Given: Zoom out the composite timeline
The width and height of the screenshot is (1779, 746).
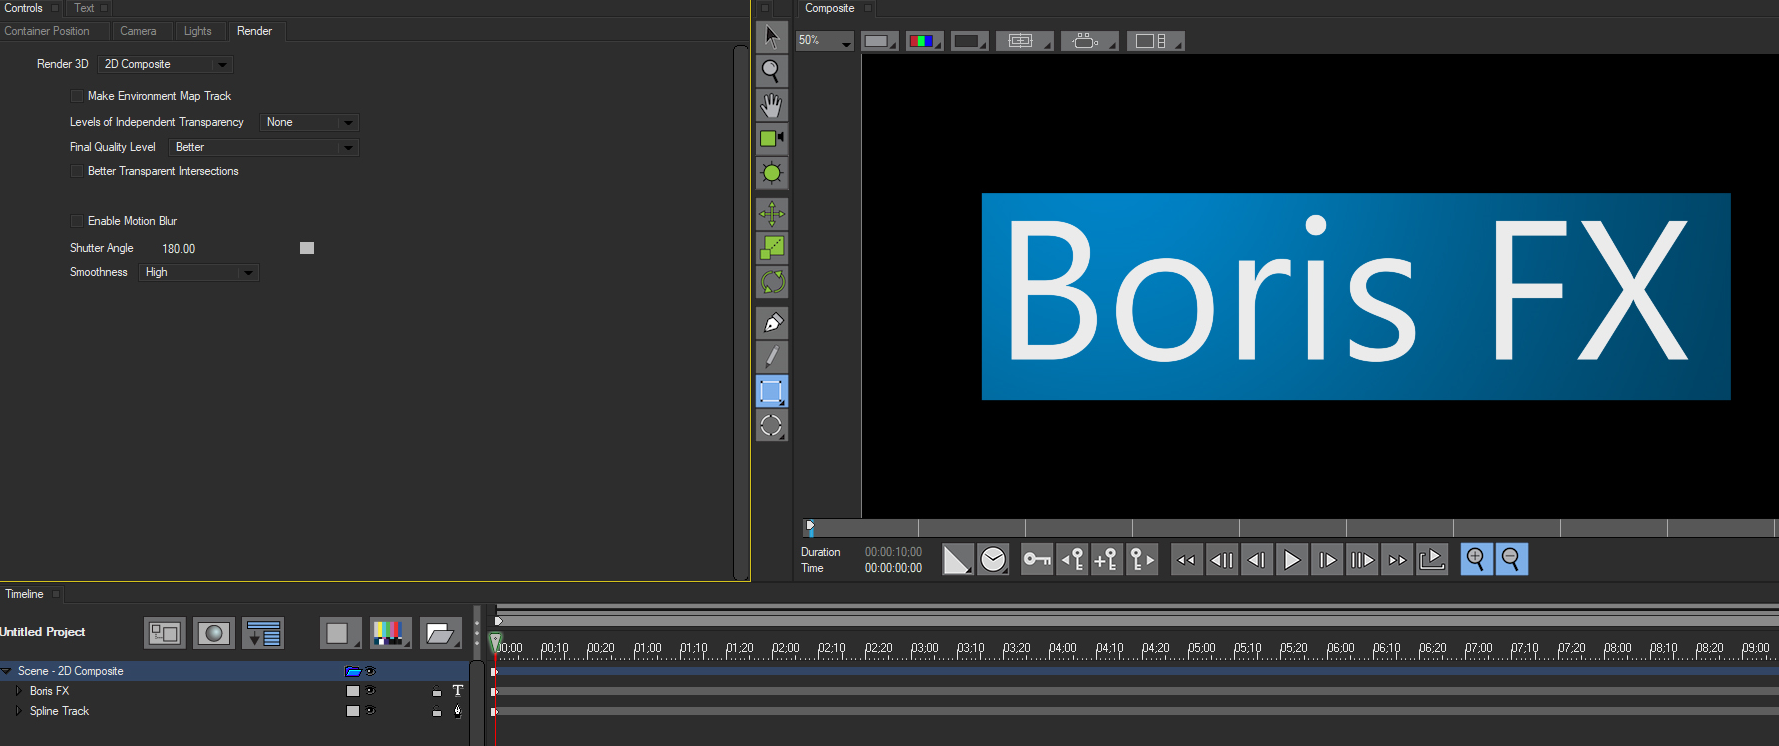Looking at the screenshot, I should pos(1511,560).
